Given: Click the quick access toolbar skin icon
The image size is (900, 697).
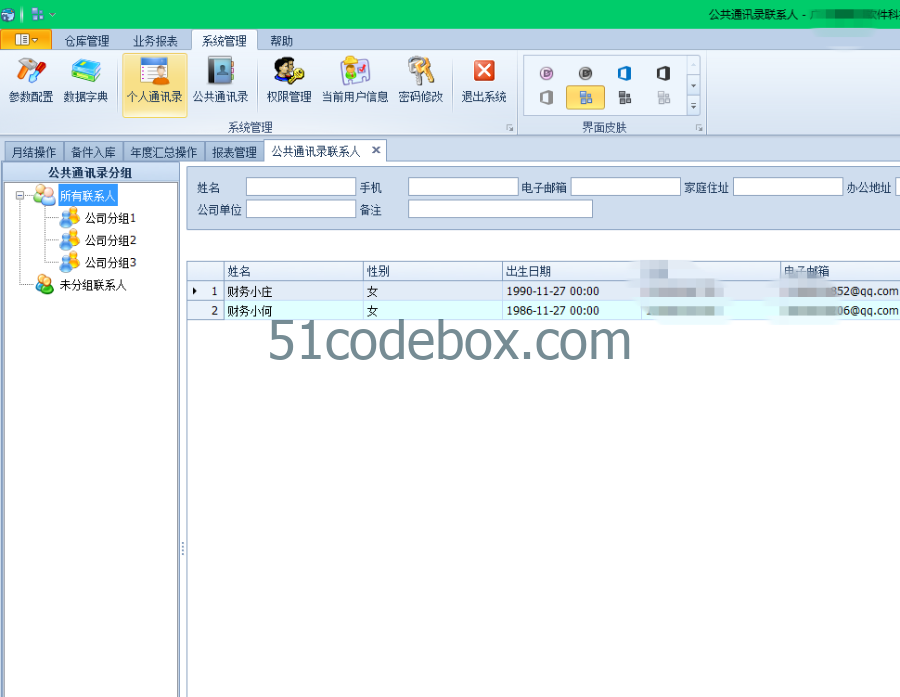Looking at the screenshot, I should point(37,14).
